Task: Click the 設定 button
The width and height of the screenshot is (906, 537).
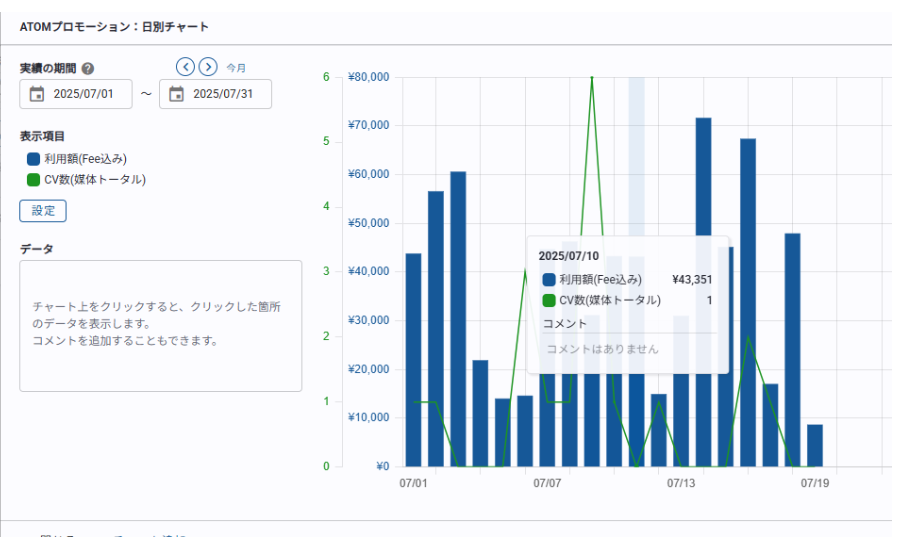Action: (43, 211)
